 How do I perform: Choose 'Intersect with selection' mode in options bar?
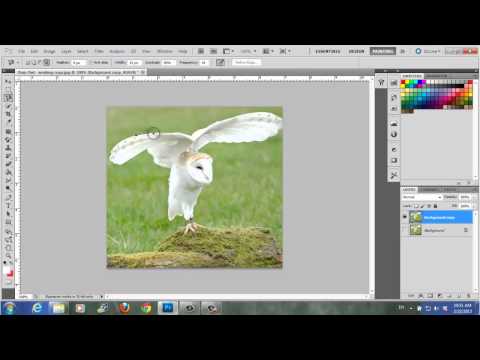click(47, 62)
